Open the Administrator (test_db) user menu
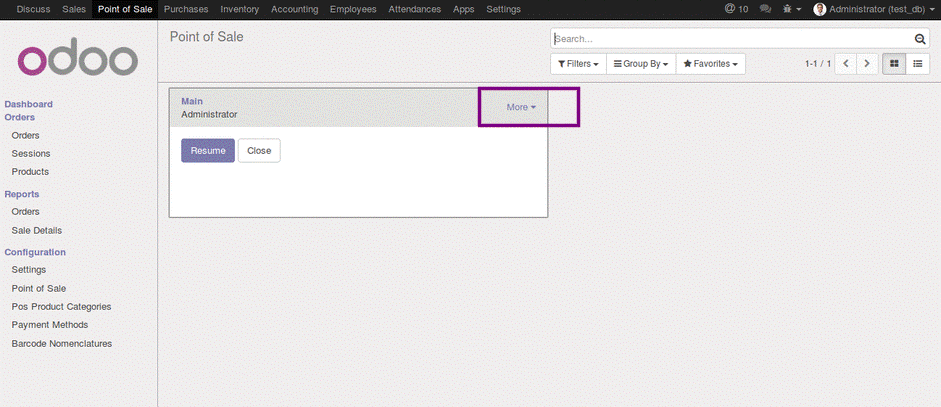The height and width of the screenshot is (407, 941). click(x=874, y=9)
